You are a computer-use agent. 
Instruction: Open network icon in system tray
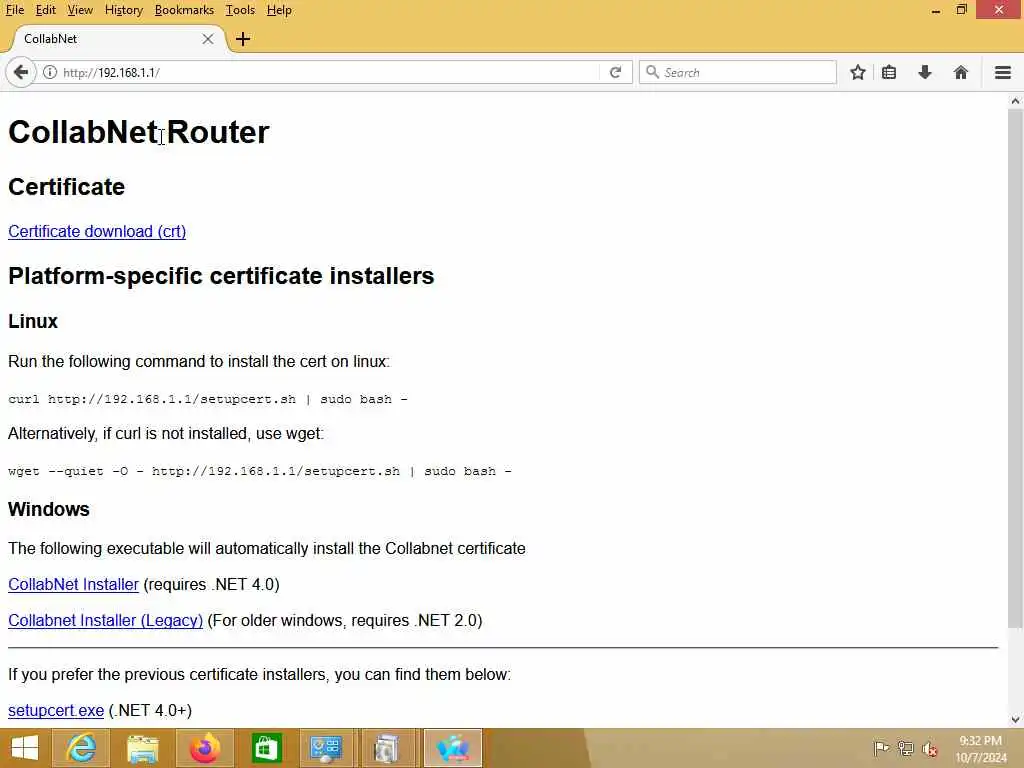[905, 748]
